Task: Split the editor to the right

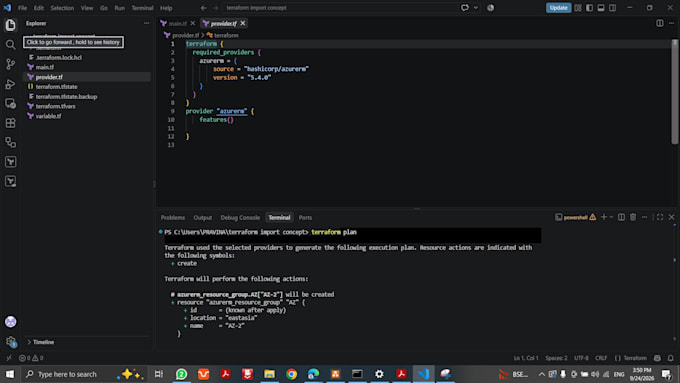Action: (x=660, y=23)
